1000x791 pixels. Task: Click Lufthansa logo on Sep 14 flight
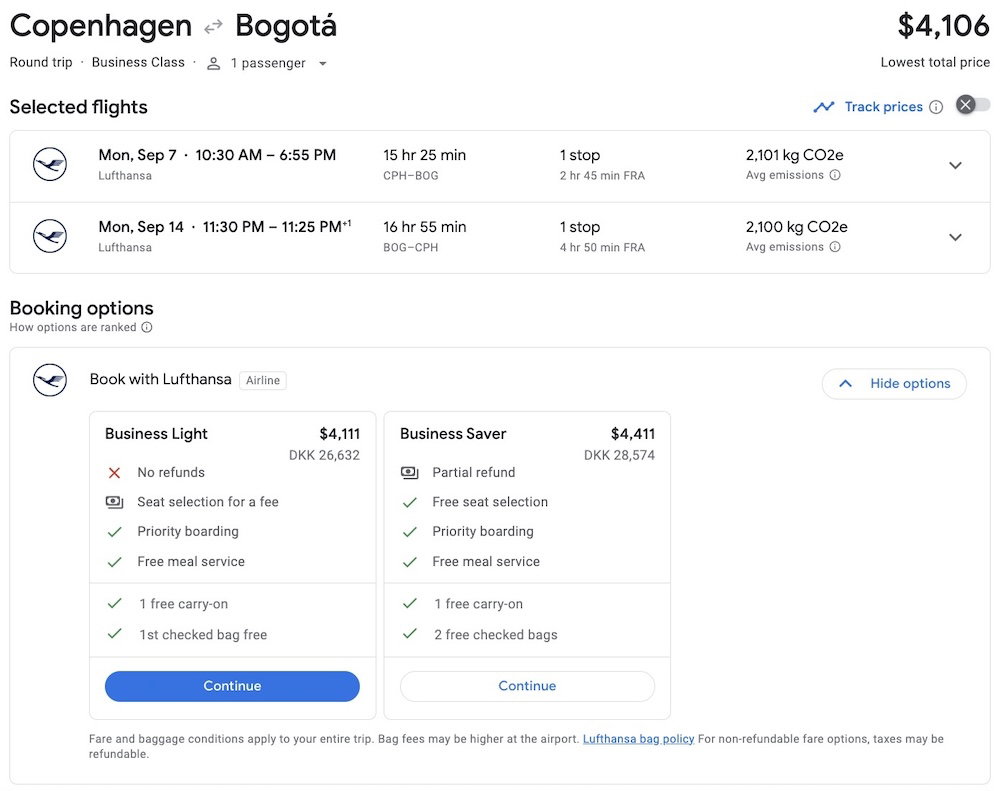click(x=50, y=237)
